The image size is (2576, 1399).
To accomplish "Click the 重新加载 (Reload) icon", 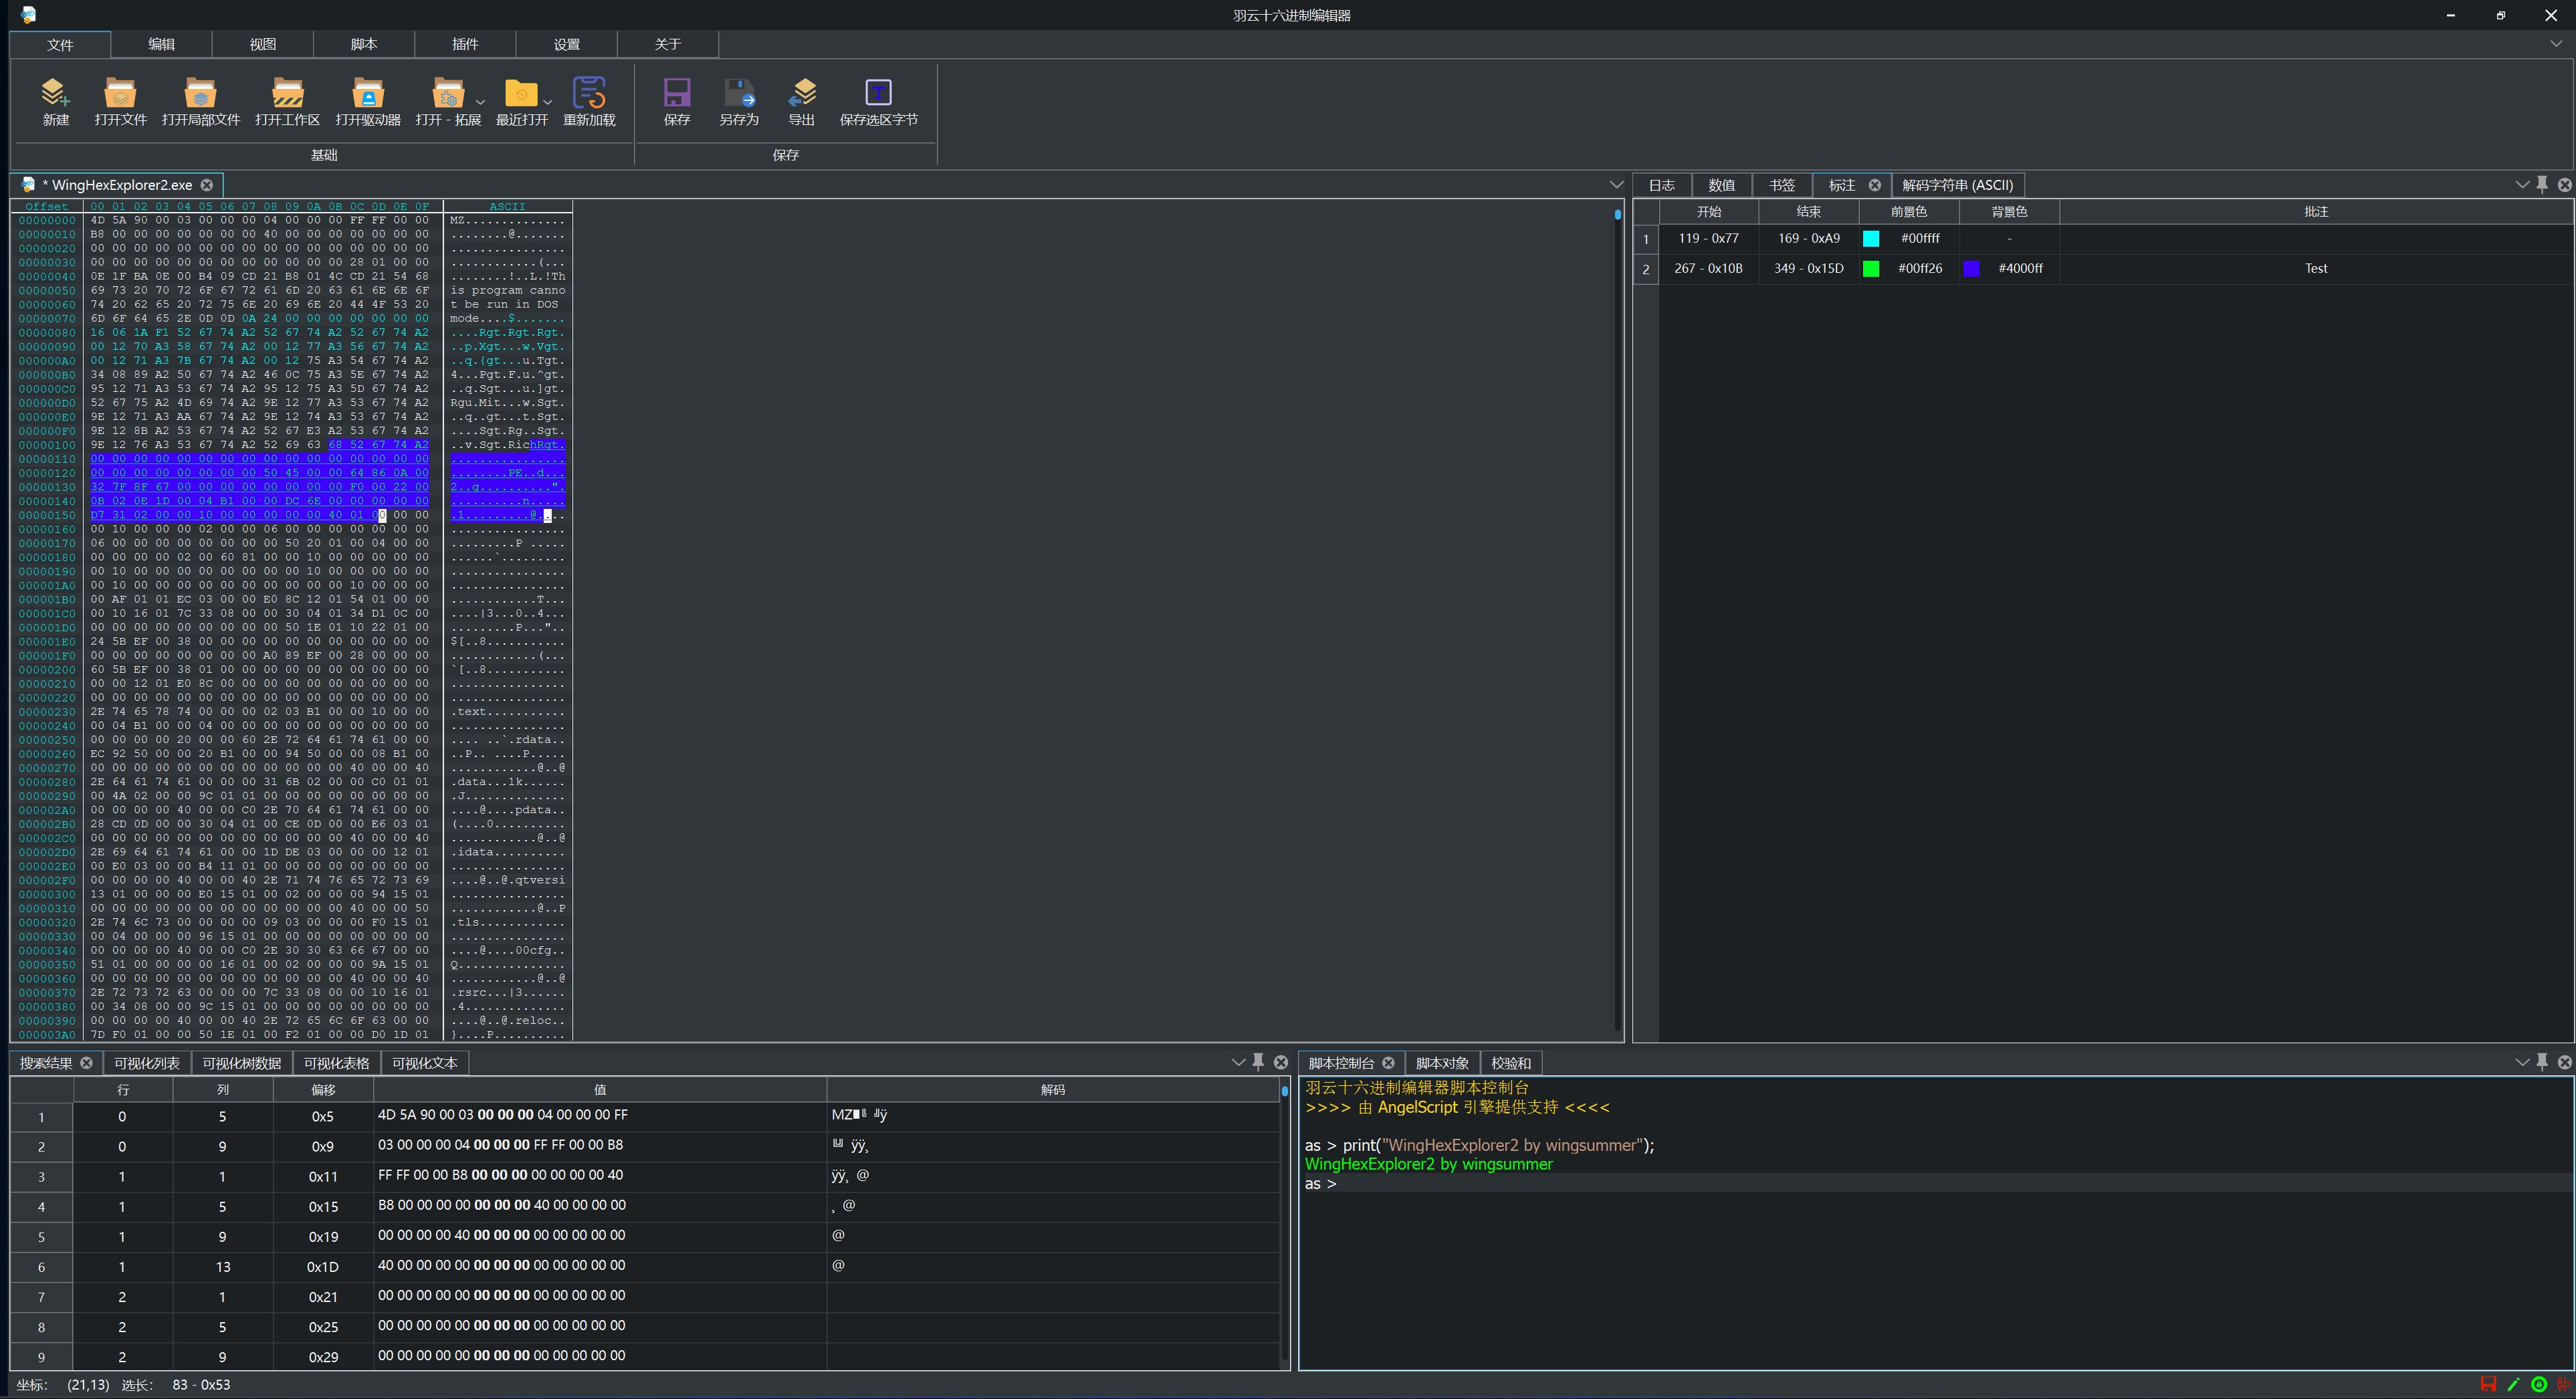I will point(588,93).
